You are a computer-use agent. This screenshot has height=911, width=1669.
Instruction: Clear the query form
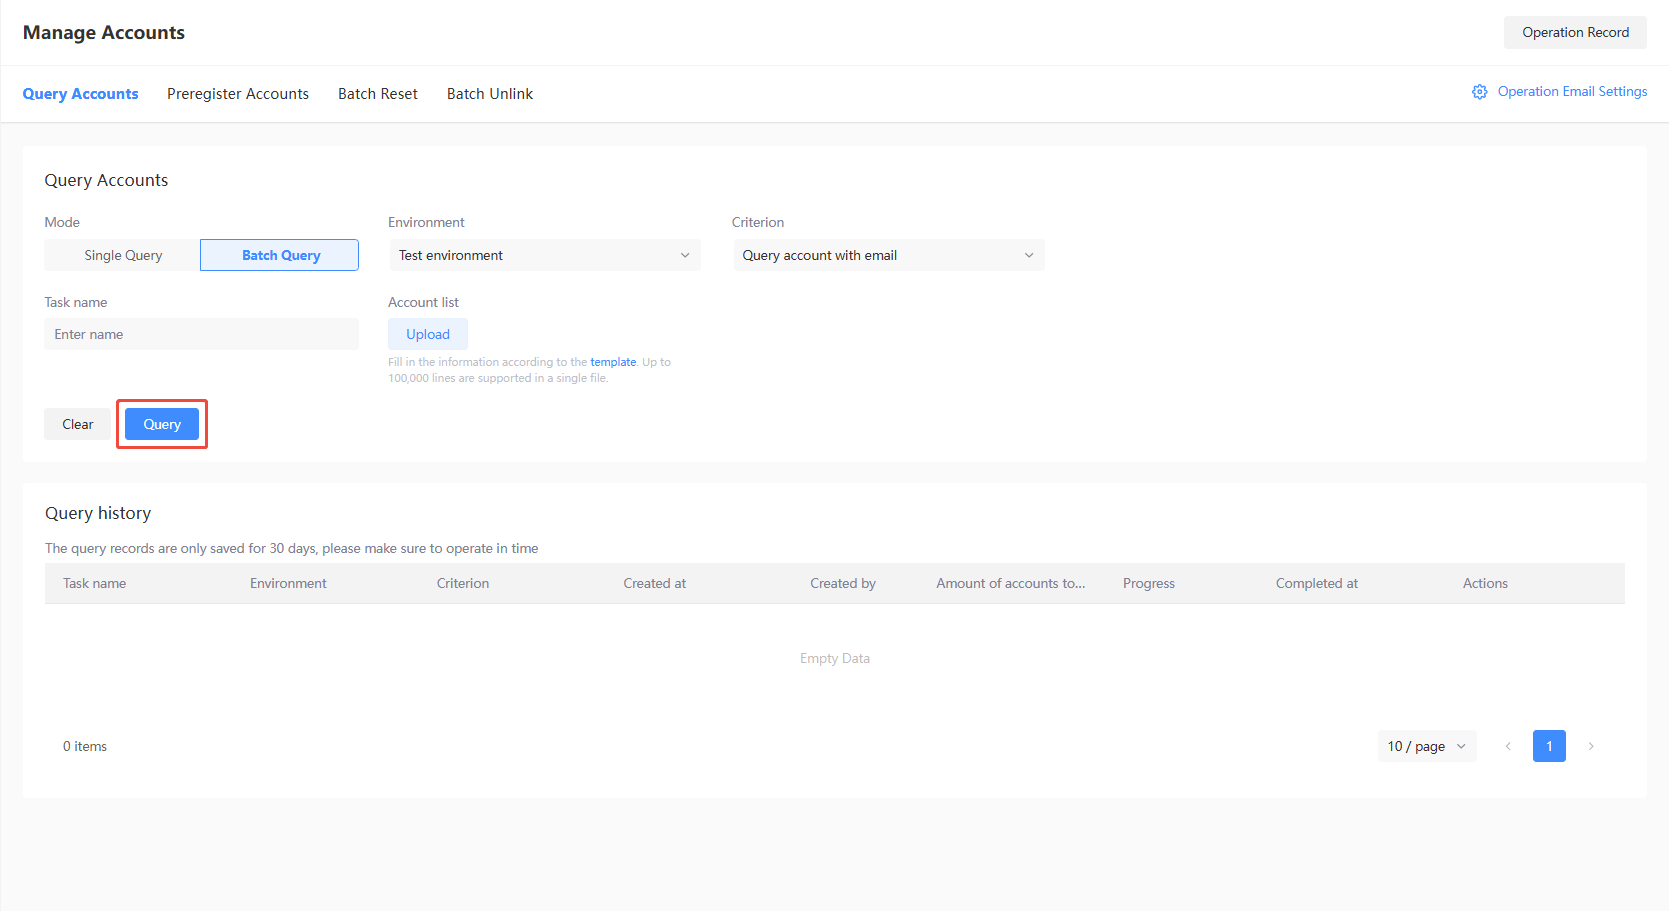click(77, 423)
